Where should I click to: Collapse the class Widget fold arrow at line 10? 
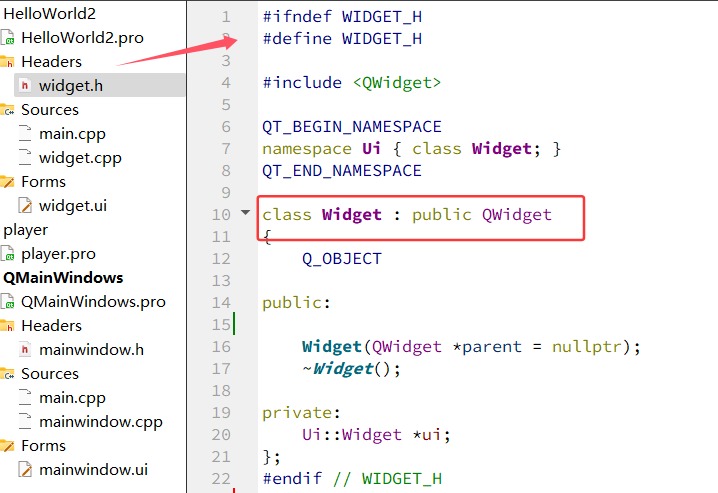(x=245, y=212)
